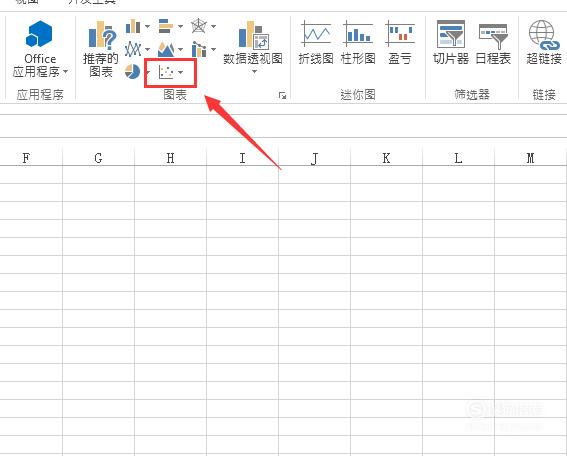Image resolution: width=567 pixels, height=456 pixels.
Task: Select column M header
Action: pyautogui.click(x=530, y=158)
